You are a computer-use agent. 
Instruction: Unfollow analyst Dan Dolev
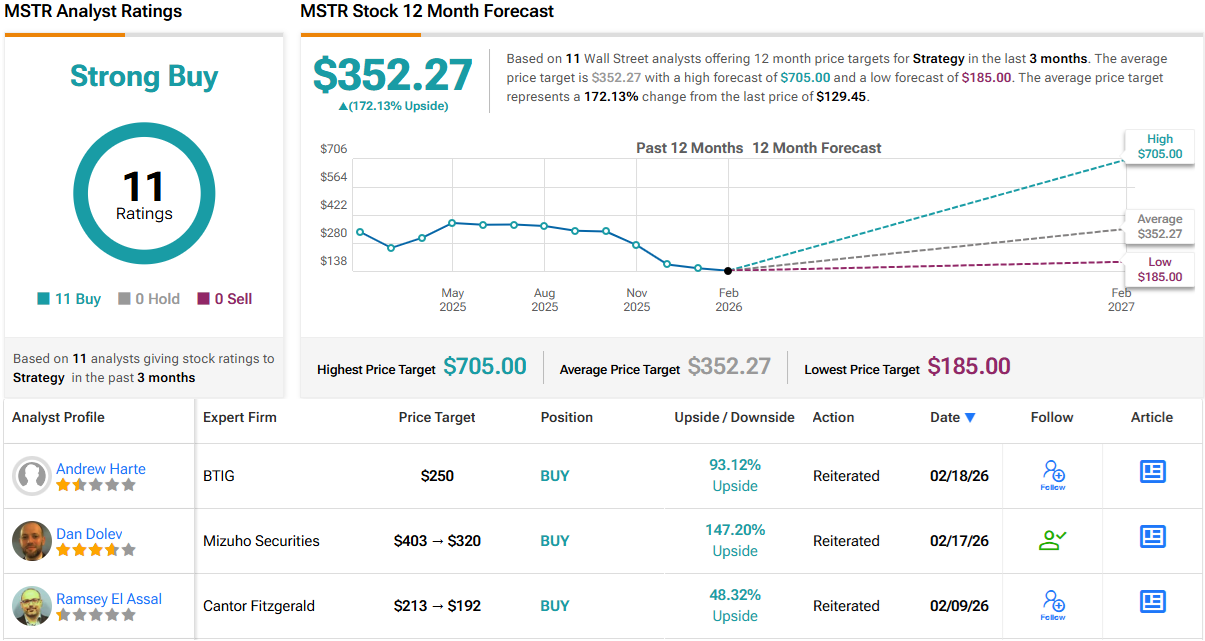(x=1052, y=540)
